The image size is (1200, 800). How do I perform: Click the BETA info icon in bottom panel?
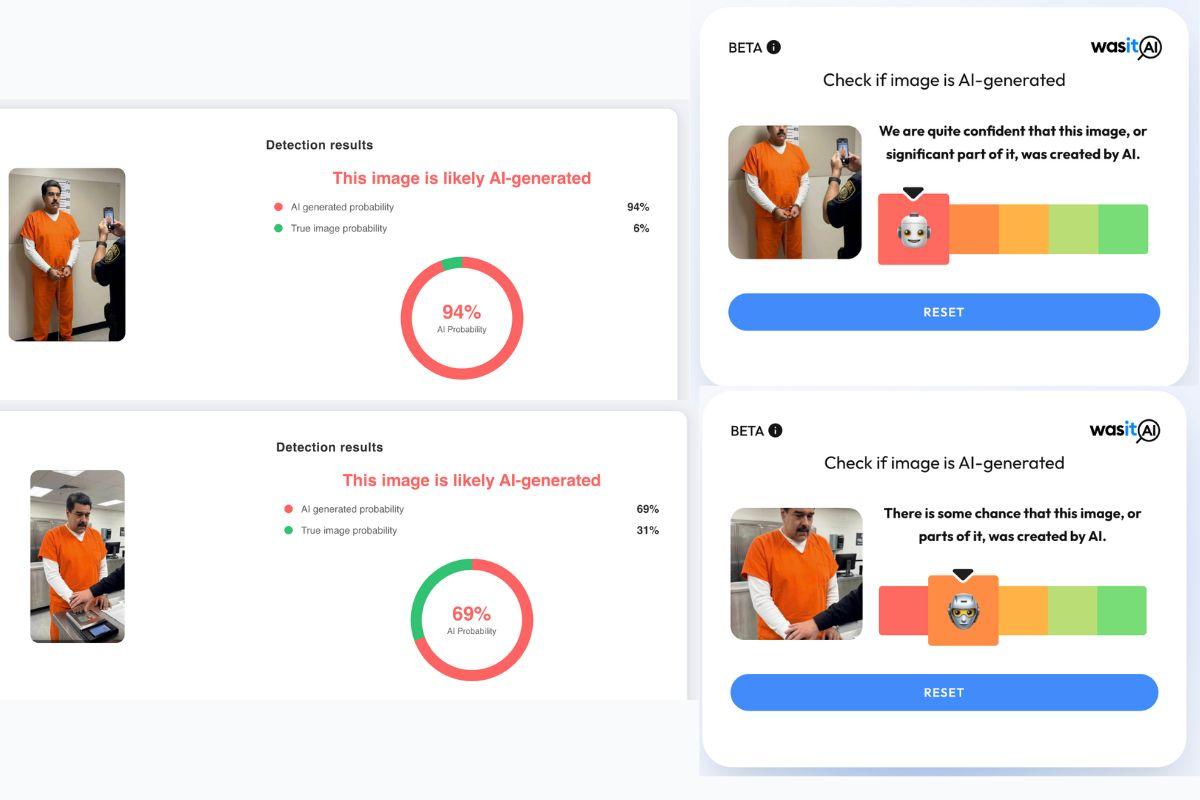pyautogui.click(x=775, y=430)
